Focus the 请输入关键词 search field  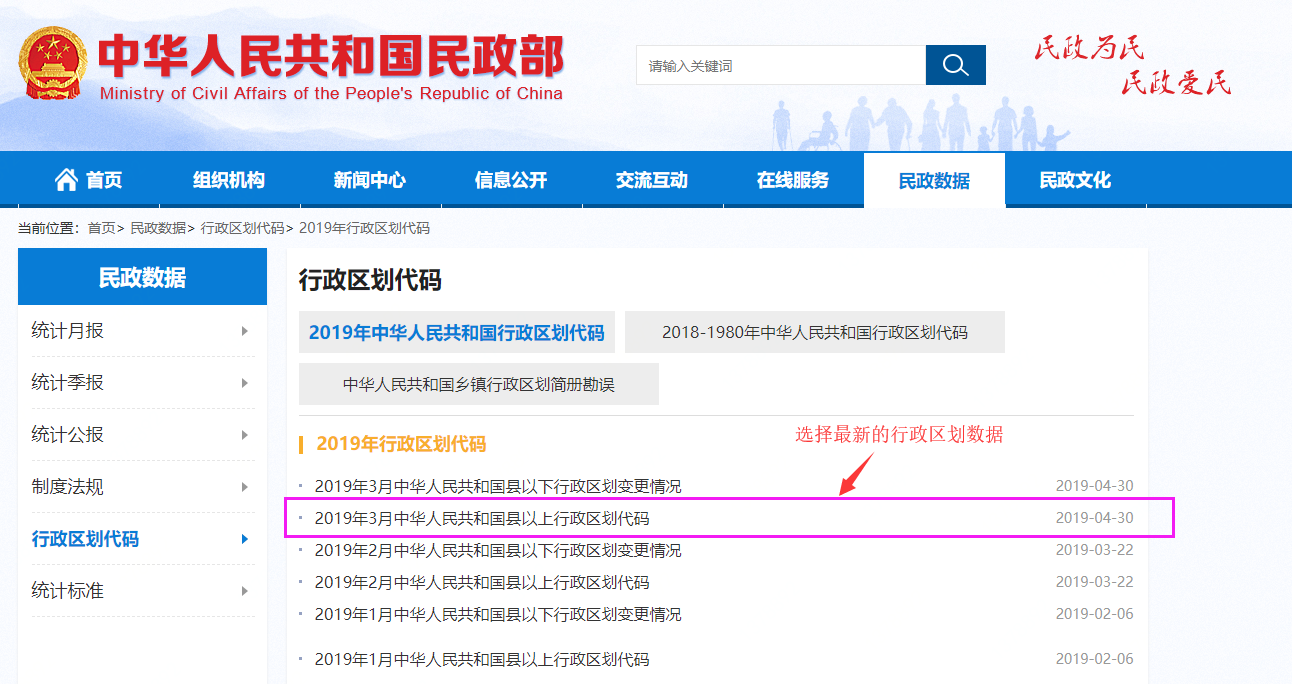point(781,65)
